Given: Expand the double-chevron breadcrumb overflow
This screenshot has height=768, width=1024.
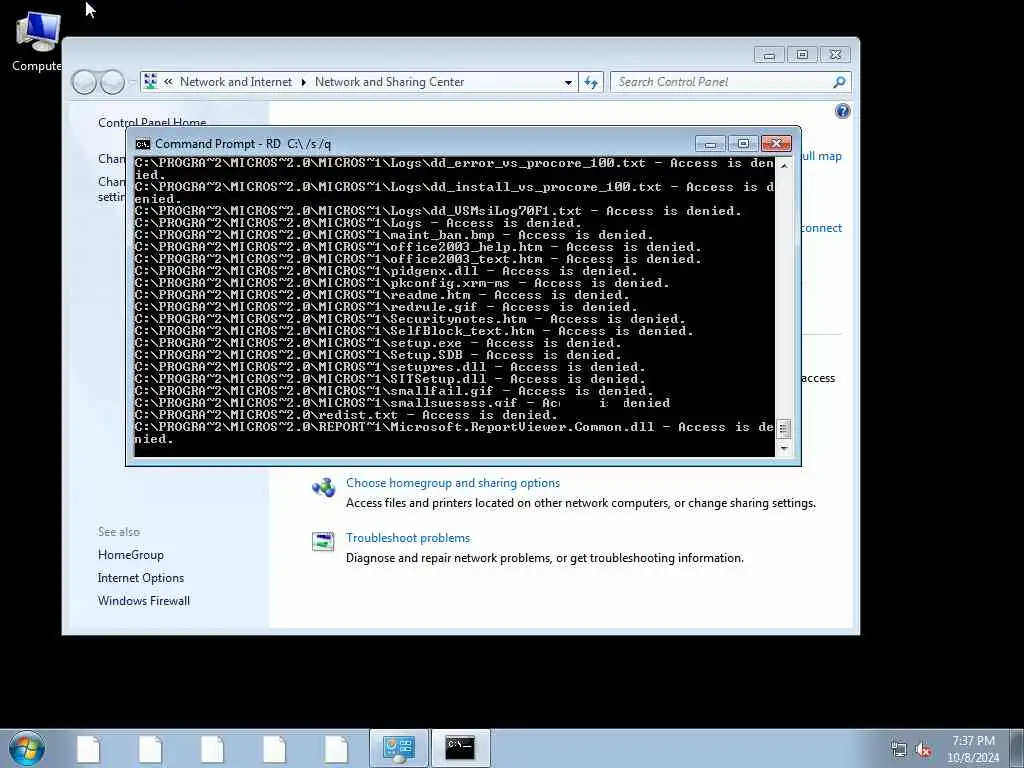Looking at the screenshot, I should point(168,82).
